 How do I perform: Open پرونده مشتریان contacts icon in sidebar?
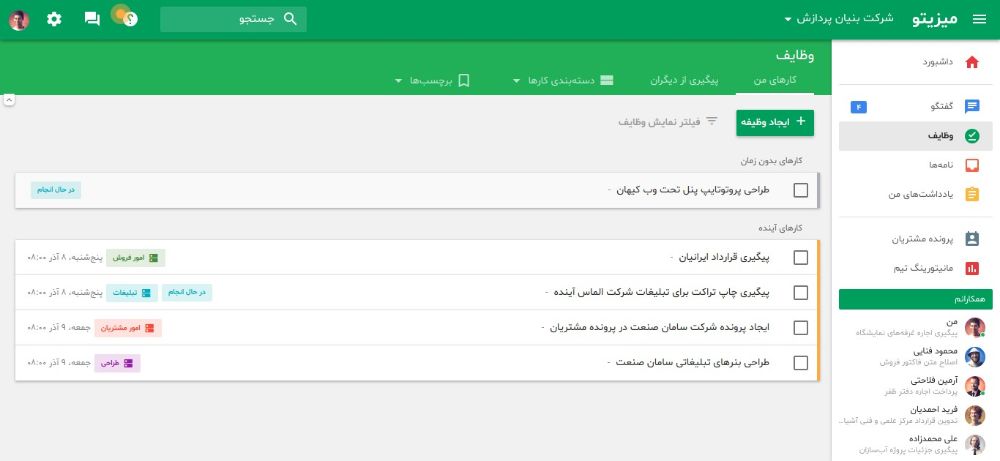pos(971,239)
